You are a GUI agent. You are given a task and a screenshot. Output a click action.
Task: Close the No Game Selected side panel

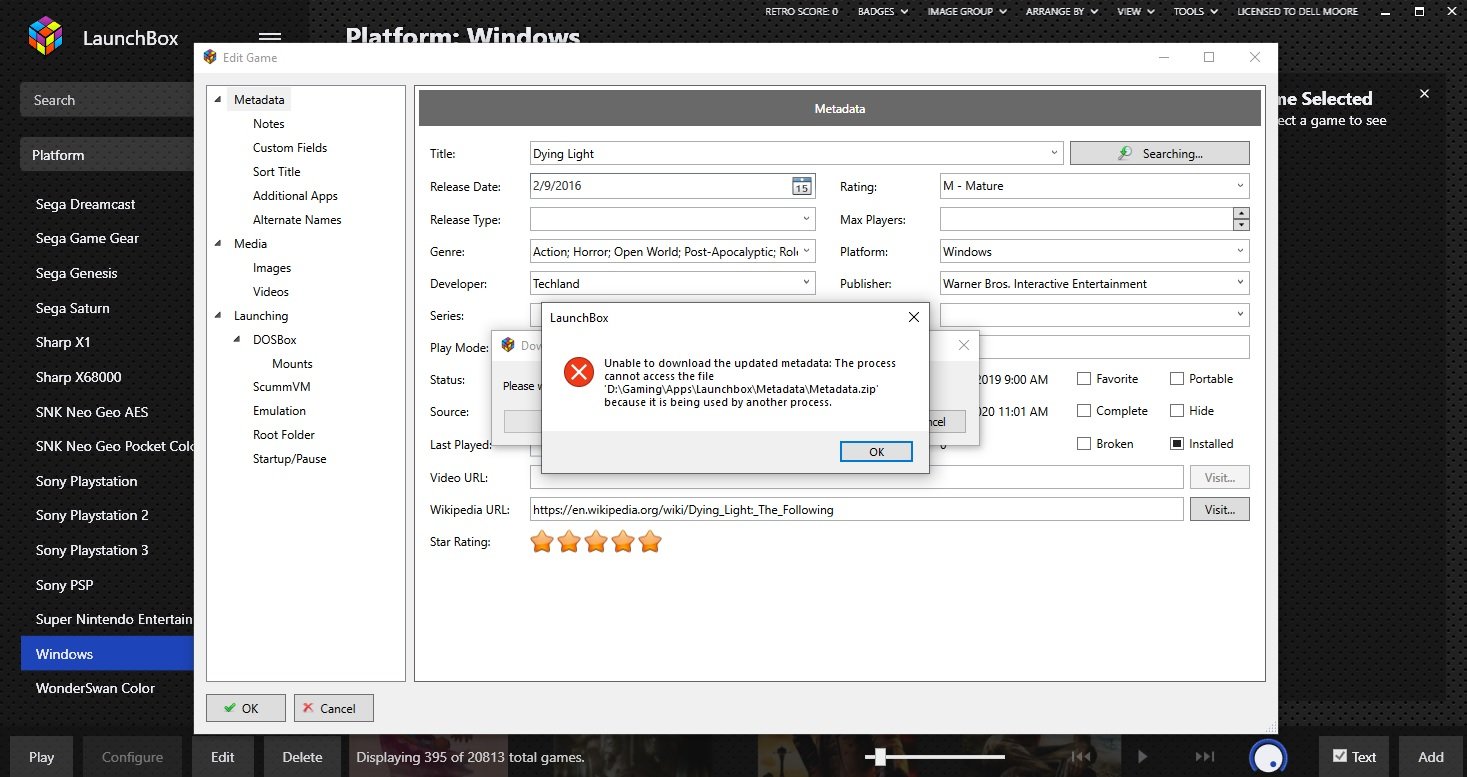point(1424,94)
